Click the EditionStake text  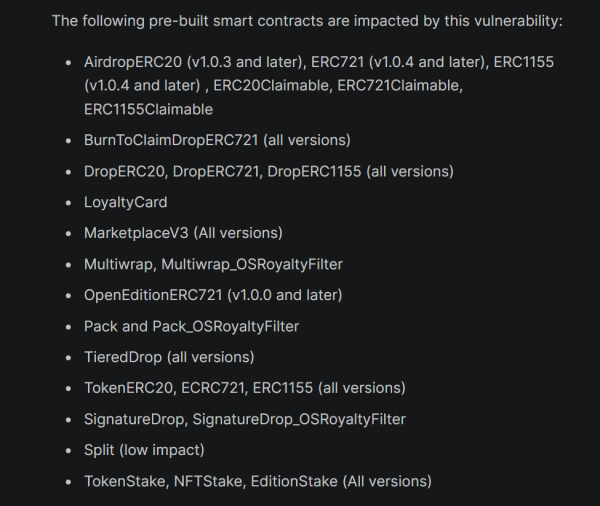[x=292, y=481]
